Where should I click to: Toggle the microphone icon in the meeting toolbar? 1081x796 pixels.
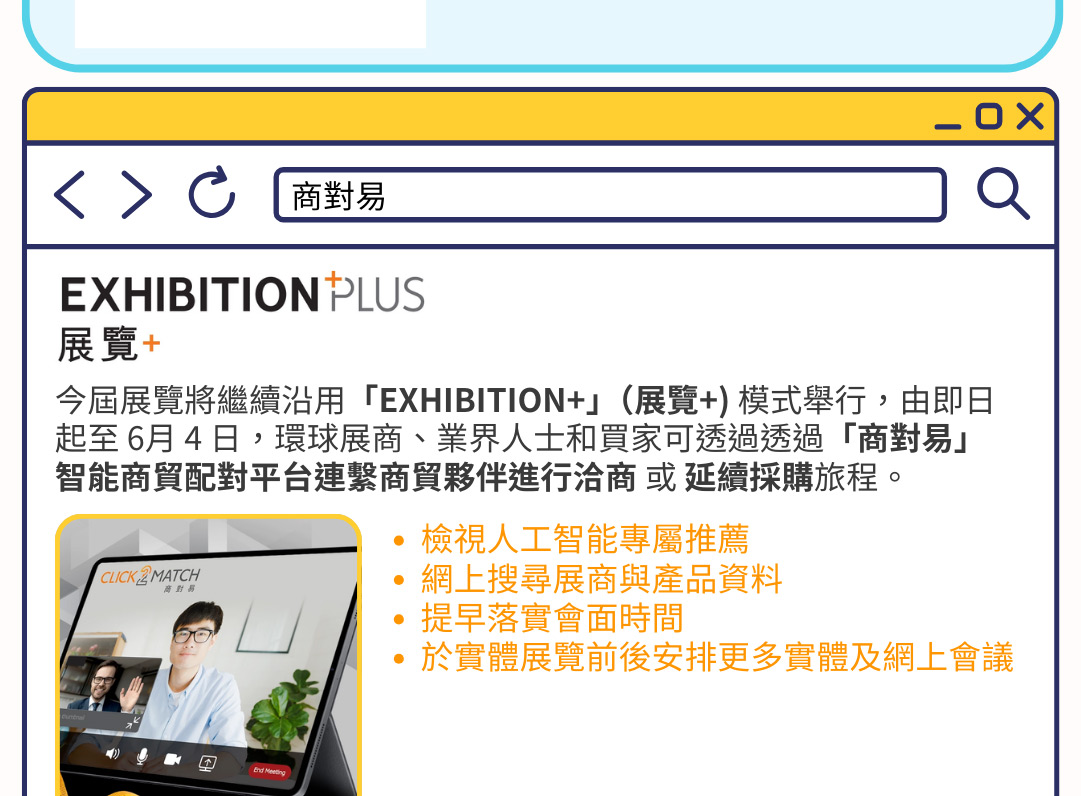(142, 756)
